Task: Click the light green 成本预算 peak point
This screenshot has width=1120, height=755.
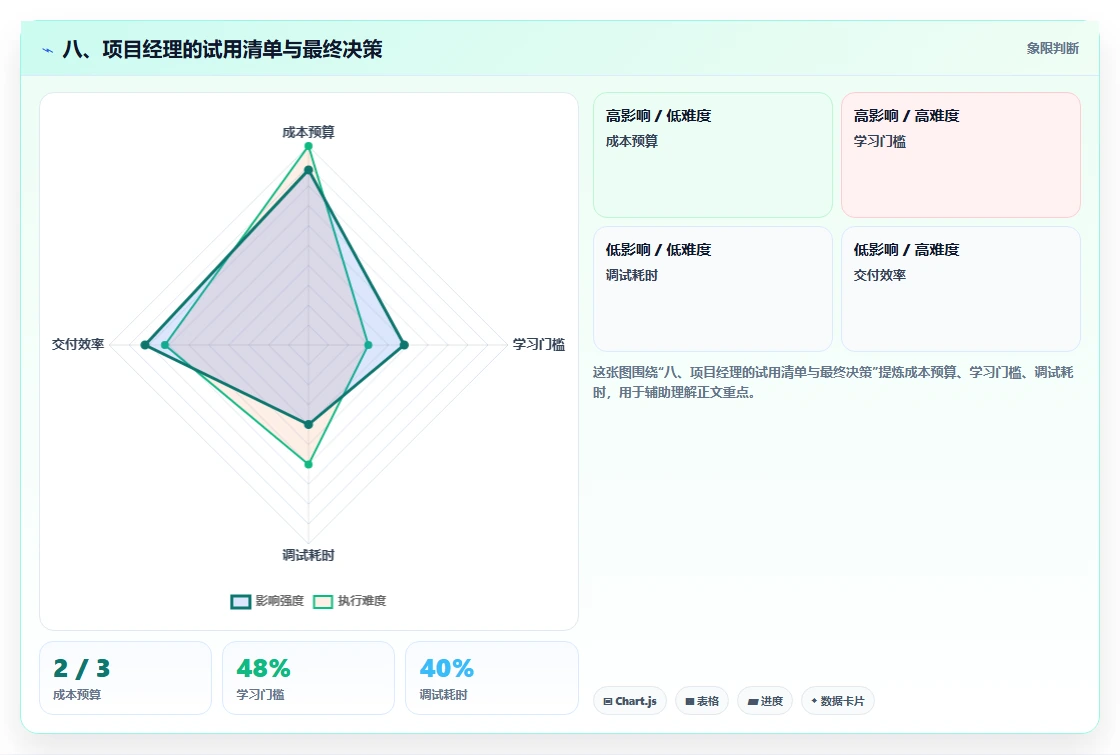Action: tap(309, 146)
